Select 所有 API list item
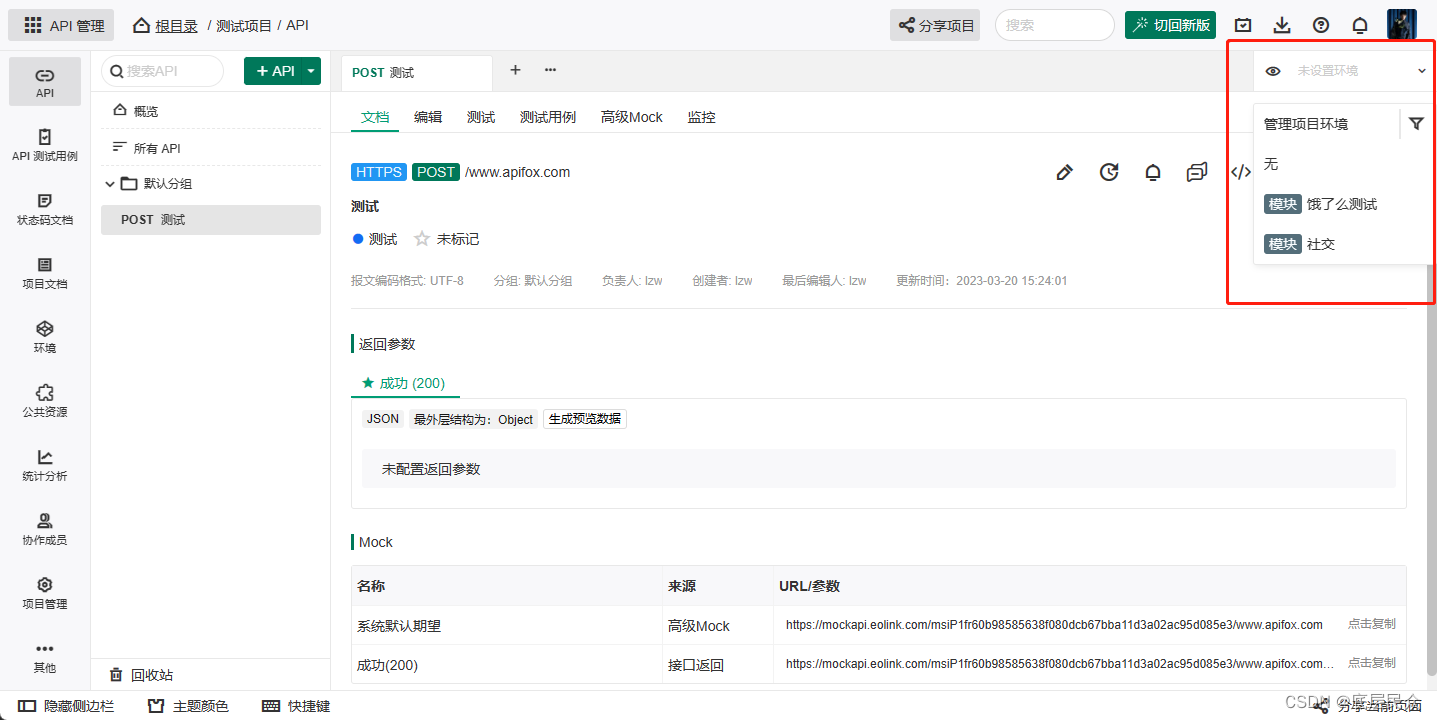This screenshot has width=1437, height=720. [x=211, y=148]
